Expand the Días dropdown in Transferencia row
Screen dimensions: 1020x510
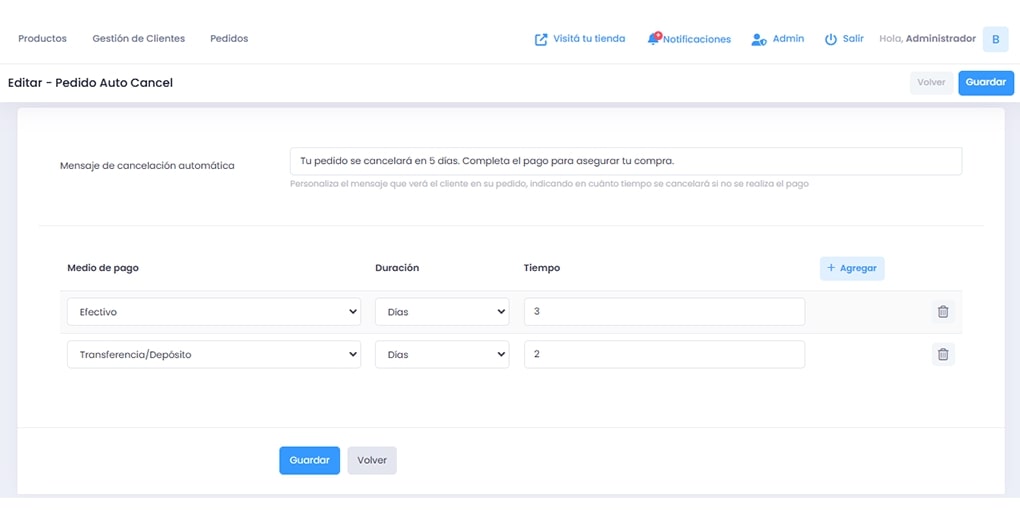tap(442, 354)
